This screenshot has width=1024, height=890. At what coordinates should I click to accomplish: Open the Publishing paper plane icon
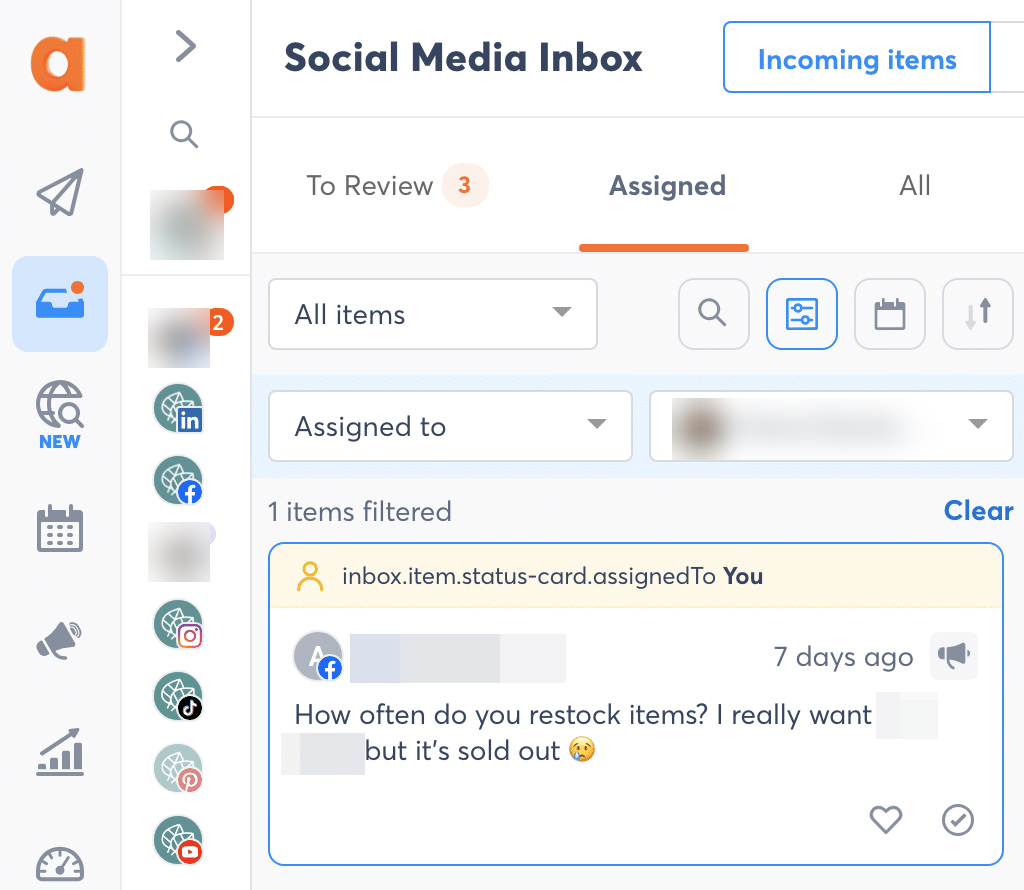tap(59, 192)
